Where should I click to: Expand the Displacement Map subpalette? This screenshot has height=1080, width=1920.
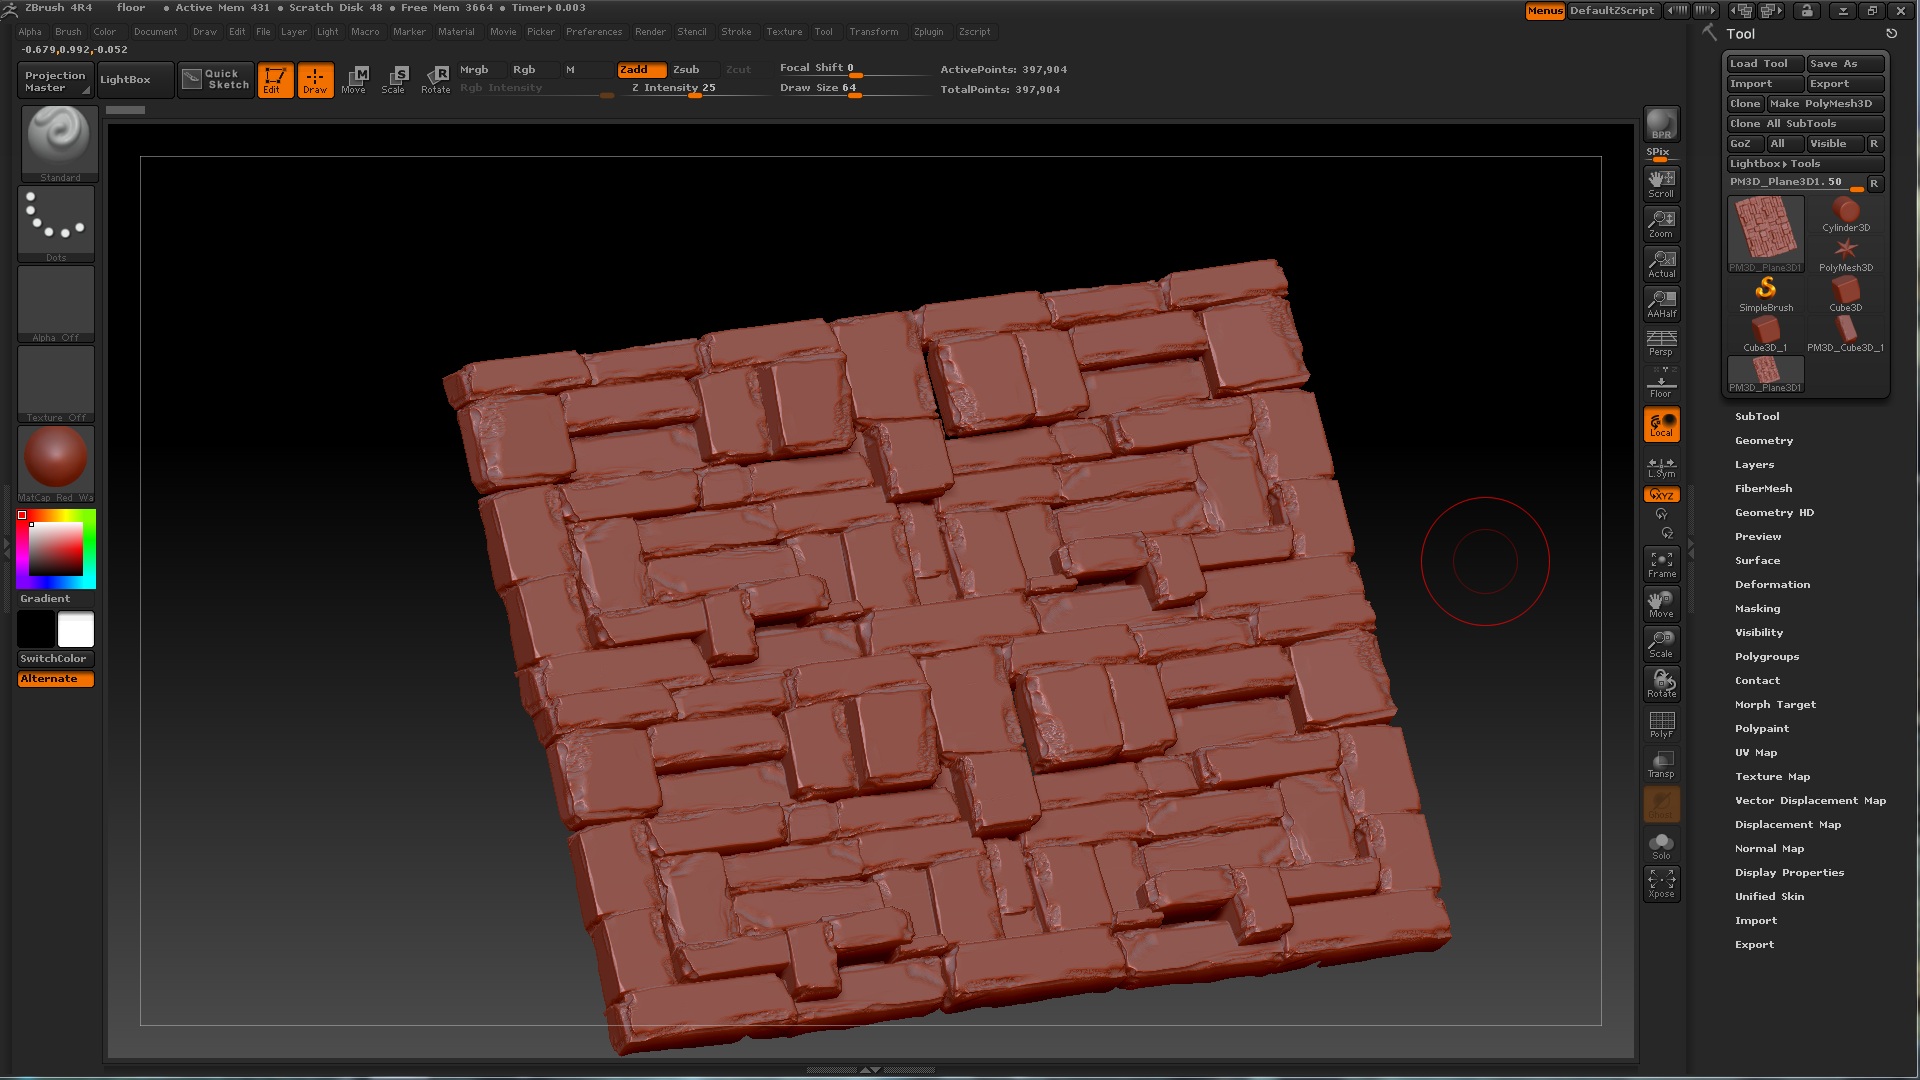(1787, 825)
